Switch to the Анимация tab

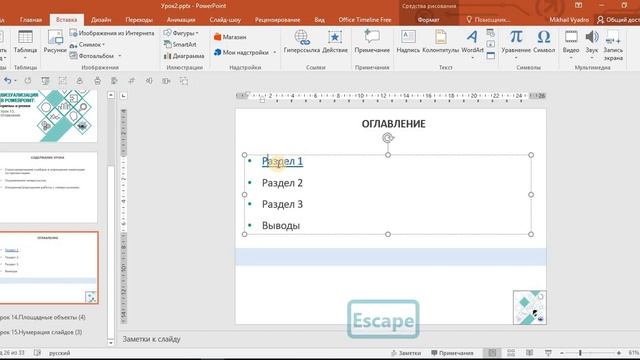[x=181, y=20]
